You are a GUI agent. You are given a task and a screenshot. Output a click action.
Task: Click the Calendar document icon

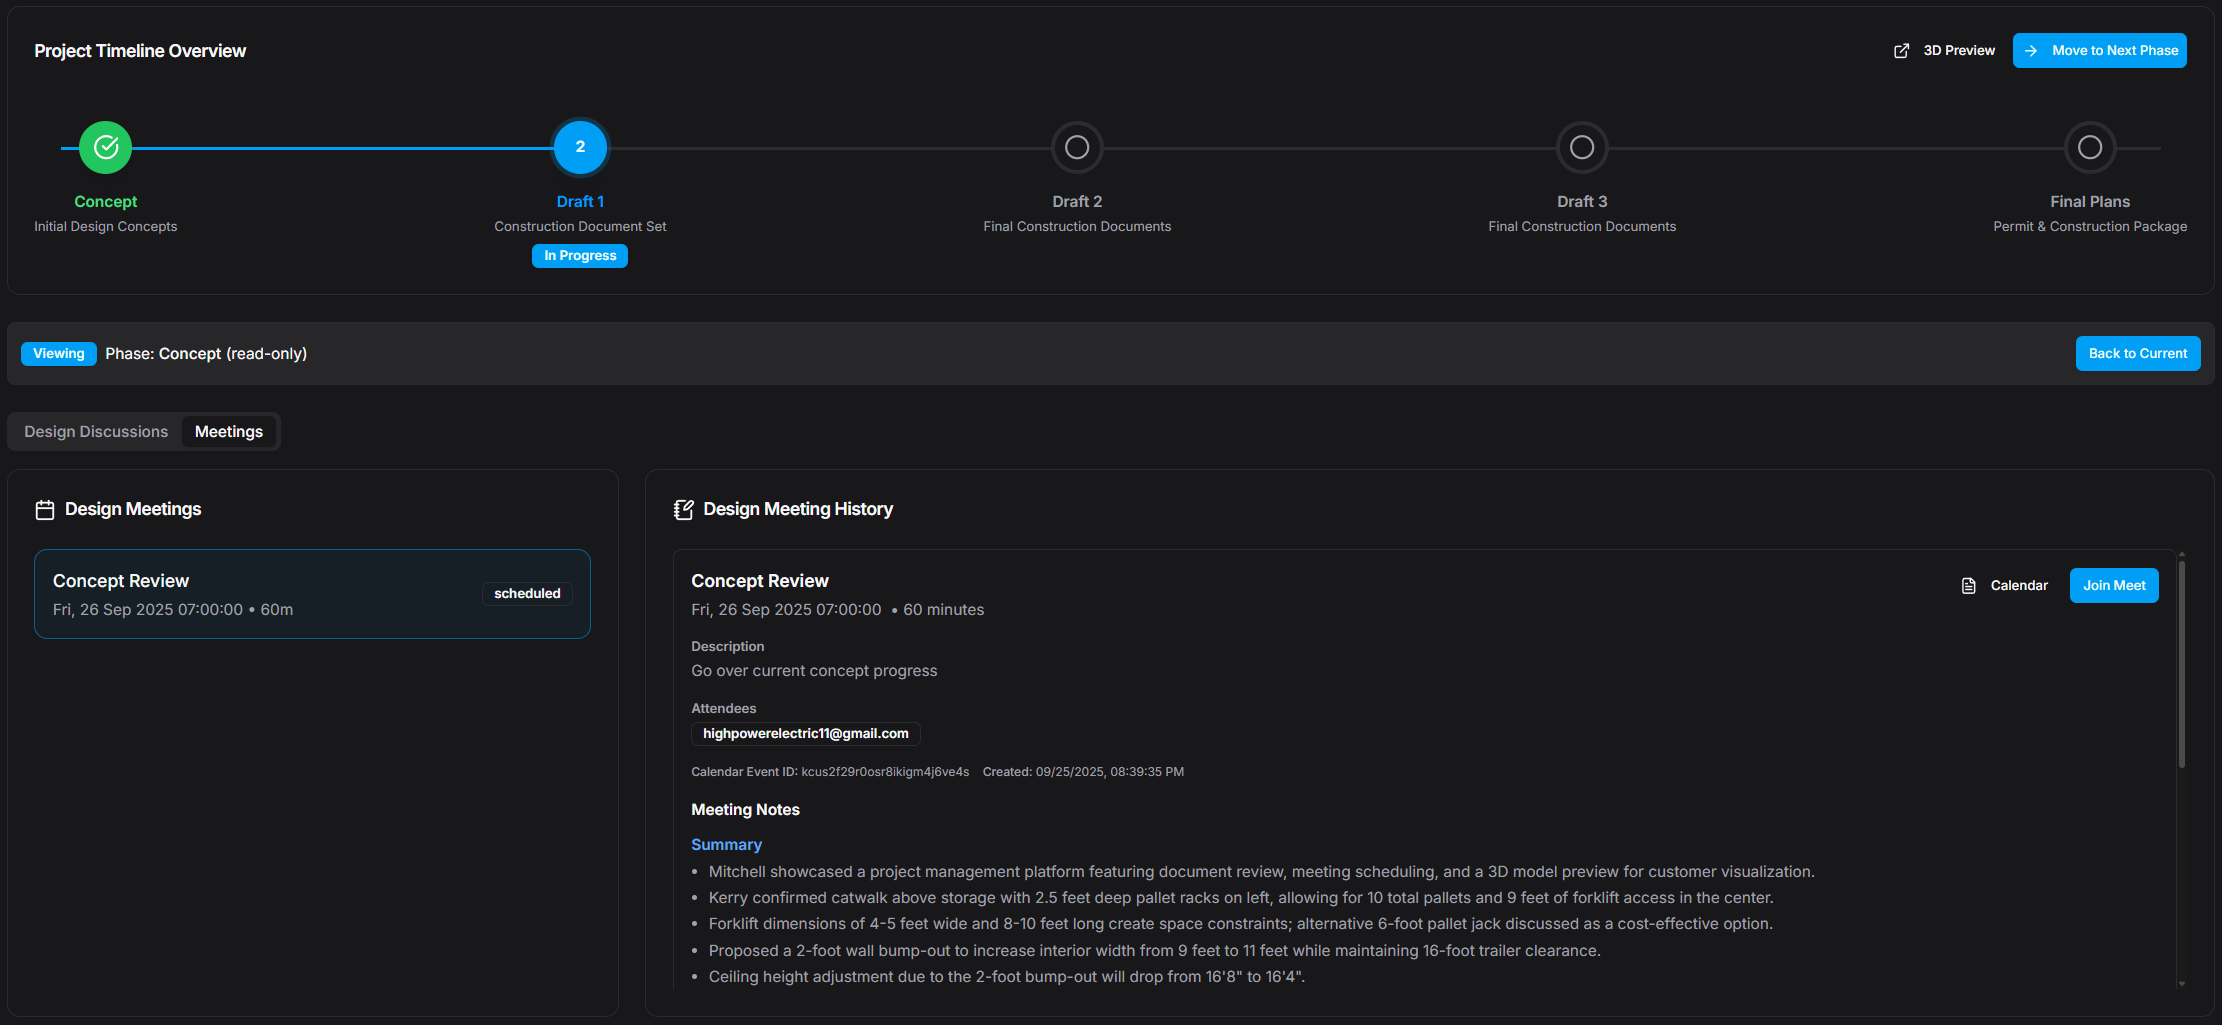pyautogui.click(x=1968, y=586)
